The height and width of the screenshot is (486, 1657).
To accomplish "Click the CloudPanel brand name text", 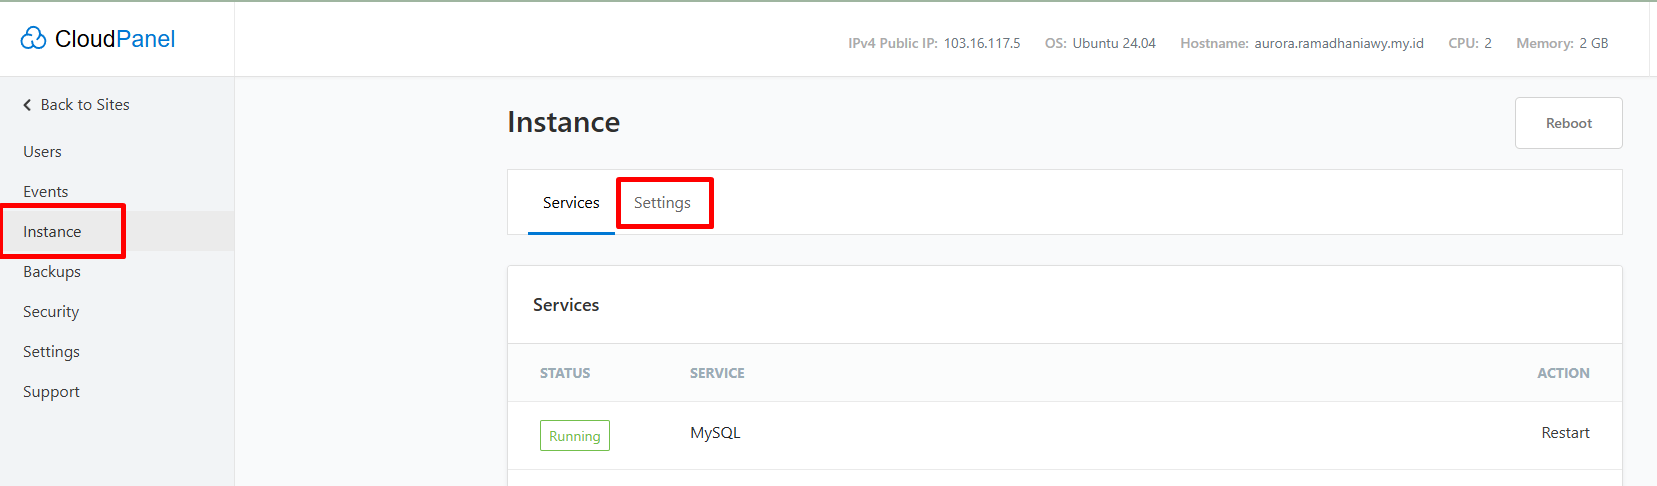I will click(x=115, y=39).
